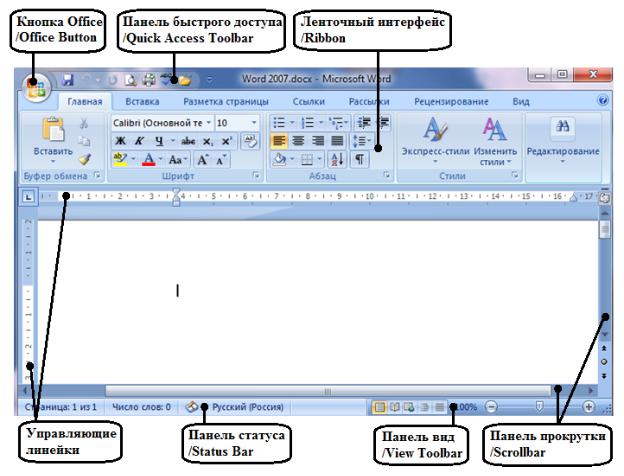Click the Word Help question mark icon
This screenshot has height=476, width=624.
point(603,100)
